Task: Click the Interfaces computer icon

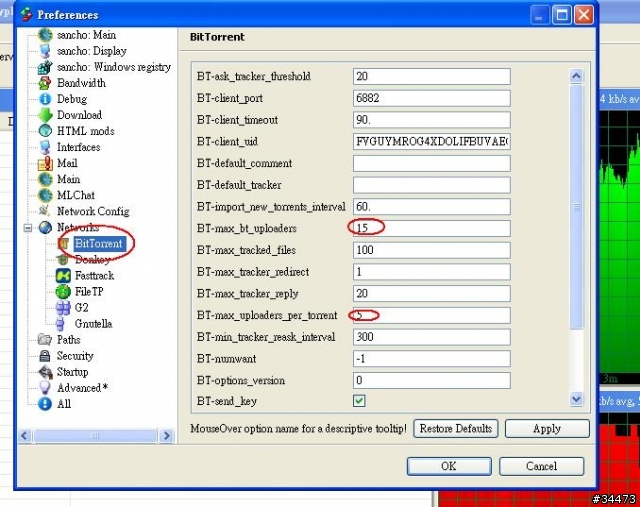Action: tap(45, 147)
